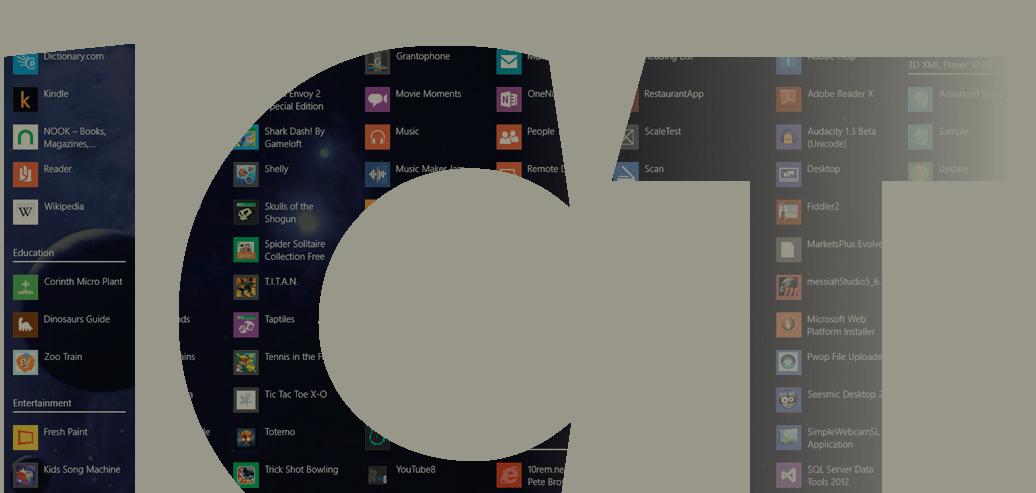Screen dimensions: 1036x493
Task: Open SQL Server Data Tools 2012
Action: coord(788,475)
